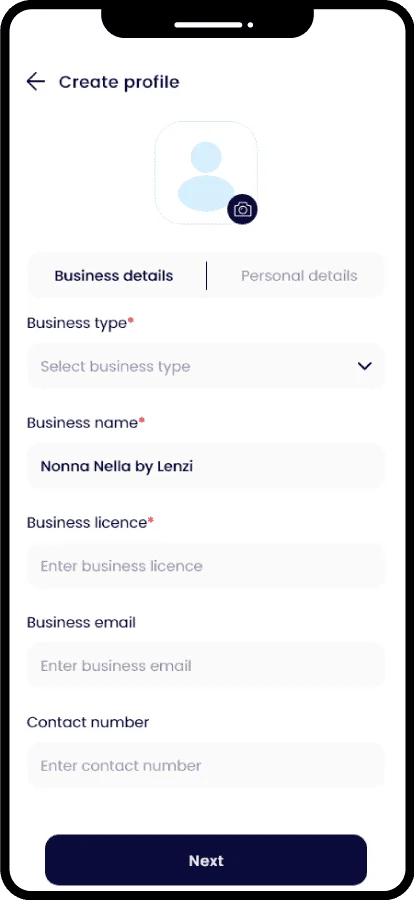414x900 pixels.
Task: Select the profile avatar placeholder image
Action: tap(206, 172)
